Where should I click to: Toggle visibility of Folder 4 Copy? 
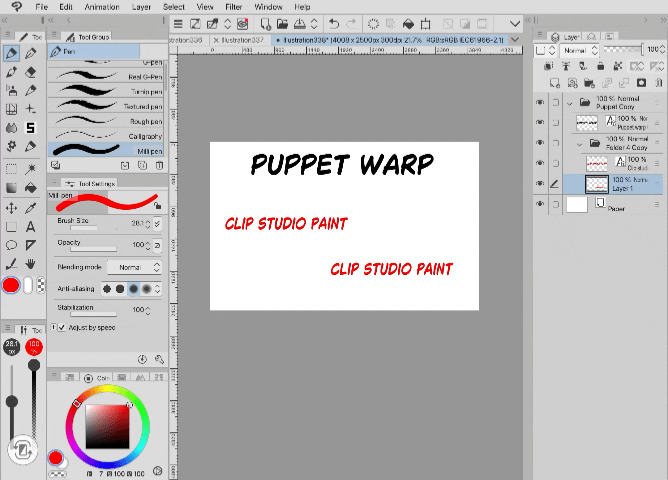click(540, 142)
